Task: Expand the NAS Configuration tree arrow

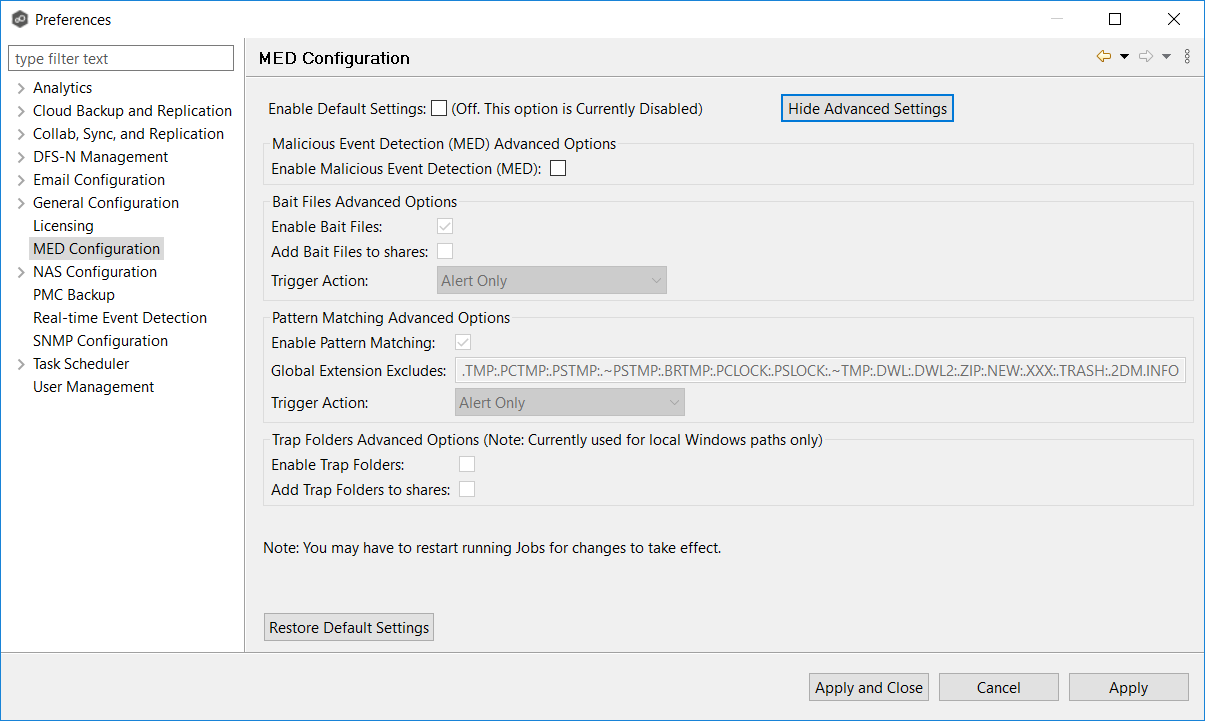Action: point(21,272)
